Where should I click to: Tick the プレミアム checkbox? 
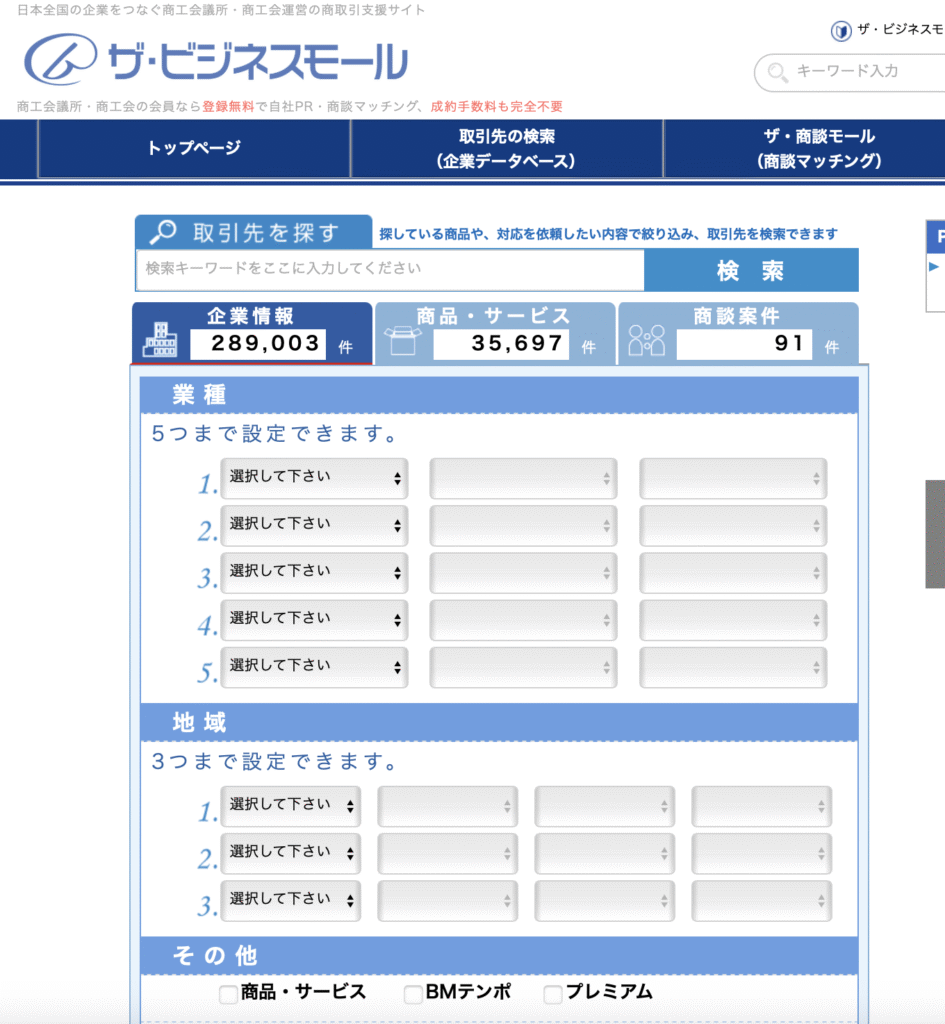[x=553, y=994]
